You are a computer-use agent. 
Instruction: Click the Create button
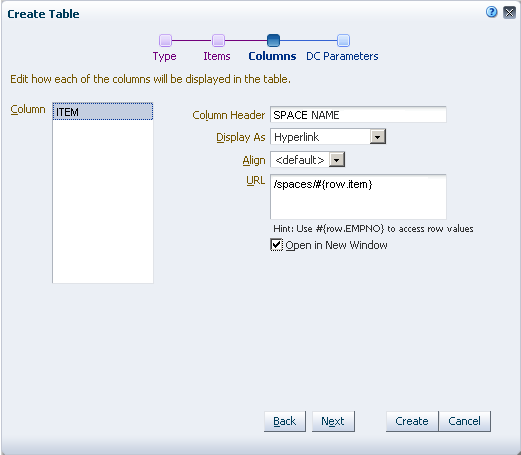click(412, 421)
